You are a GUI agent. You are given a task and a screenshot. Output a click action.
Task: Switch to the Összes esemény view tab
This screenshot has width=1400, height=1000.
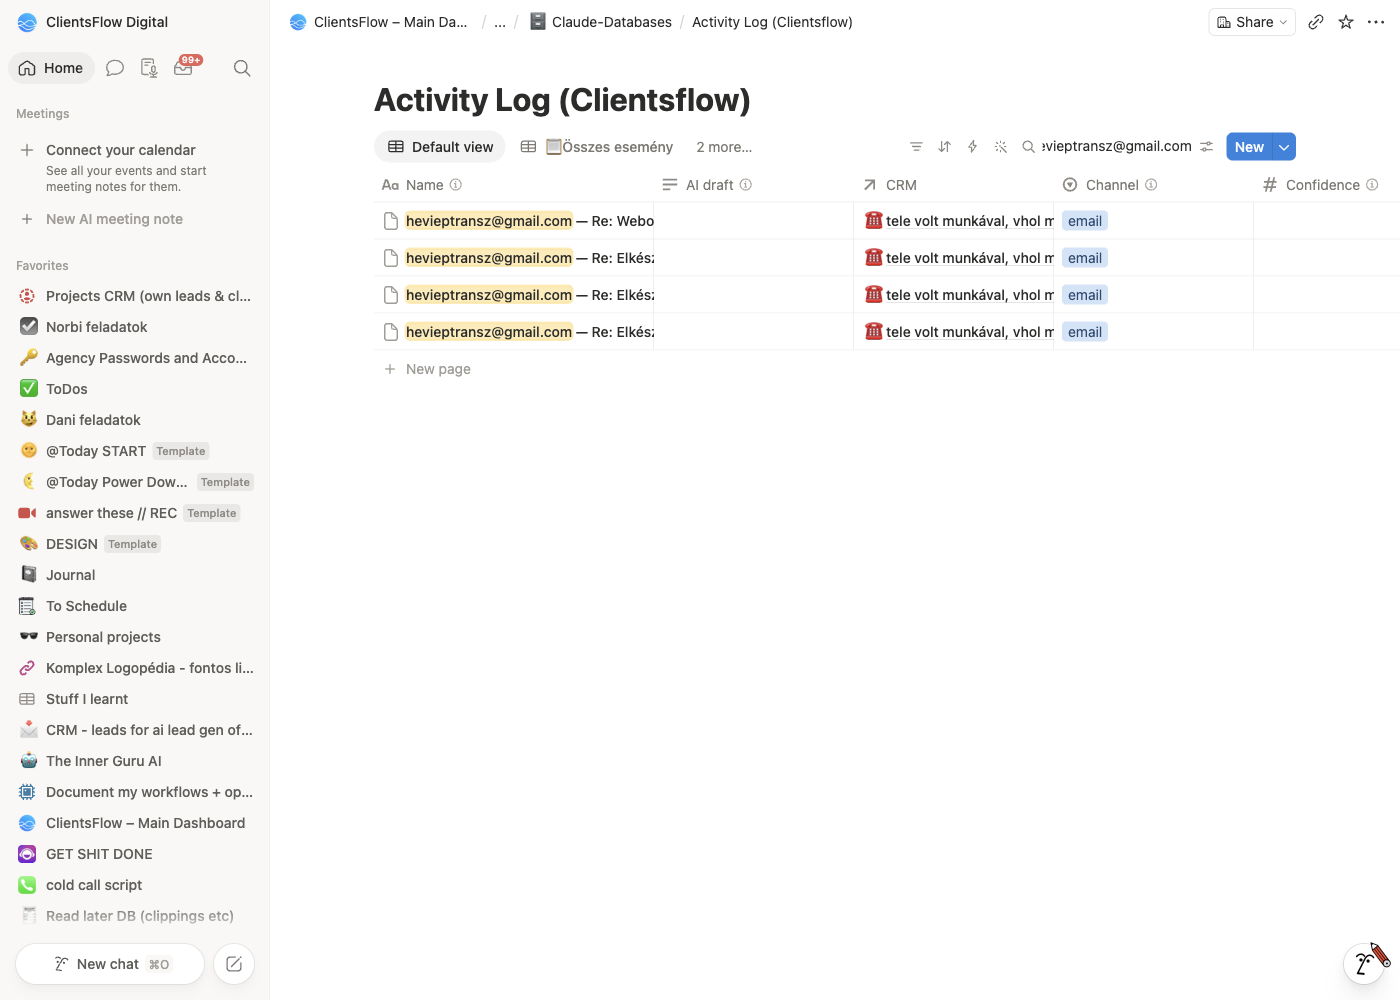click(597, 147)
